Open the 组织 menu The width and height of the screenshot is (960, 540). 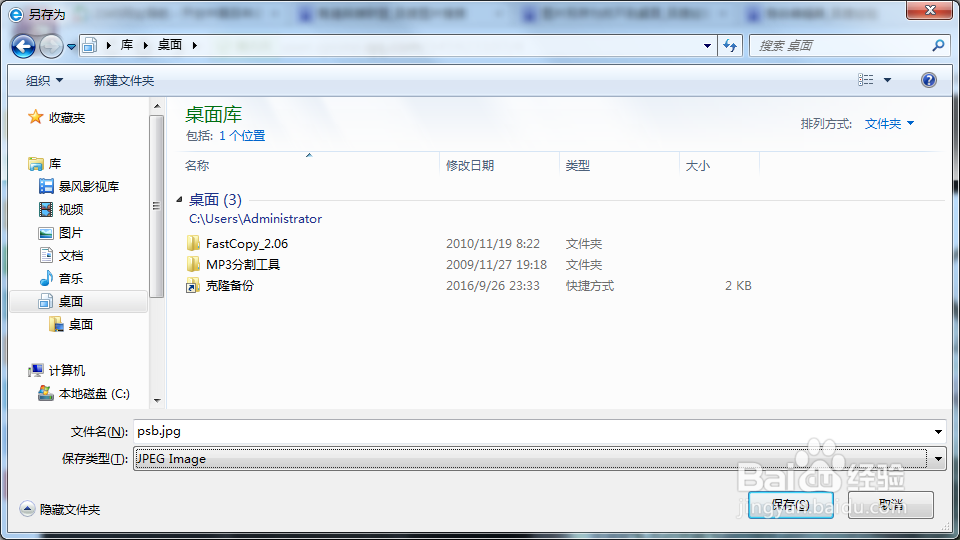coord(44,80)
